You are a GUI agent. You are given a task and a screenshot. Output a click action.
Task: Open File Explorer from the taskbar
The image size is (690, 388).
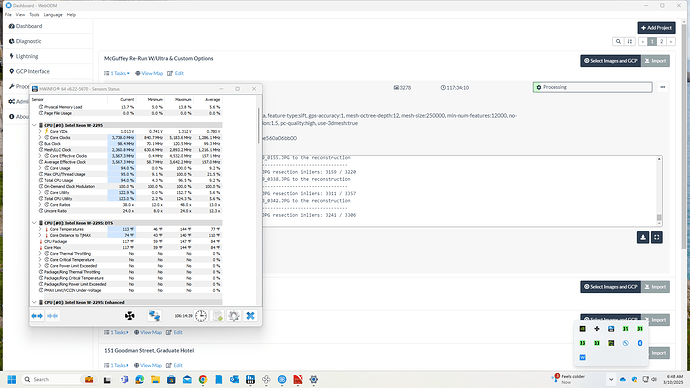(x=155, y=379)
